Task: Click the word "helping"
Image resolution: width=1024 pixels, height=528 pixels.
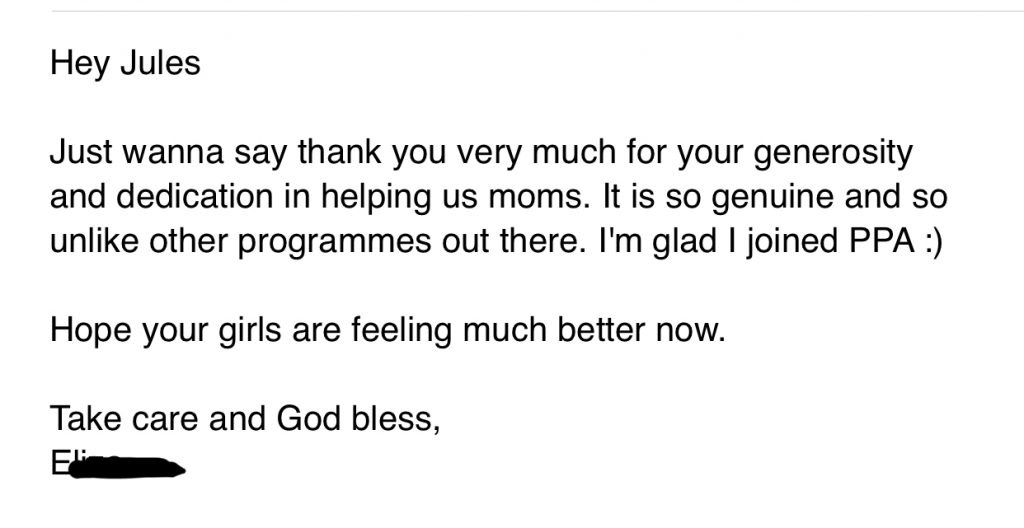Action: pyautogui.click(x=377, y=198)
